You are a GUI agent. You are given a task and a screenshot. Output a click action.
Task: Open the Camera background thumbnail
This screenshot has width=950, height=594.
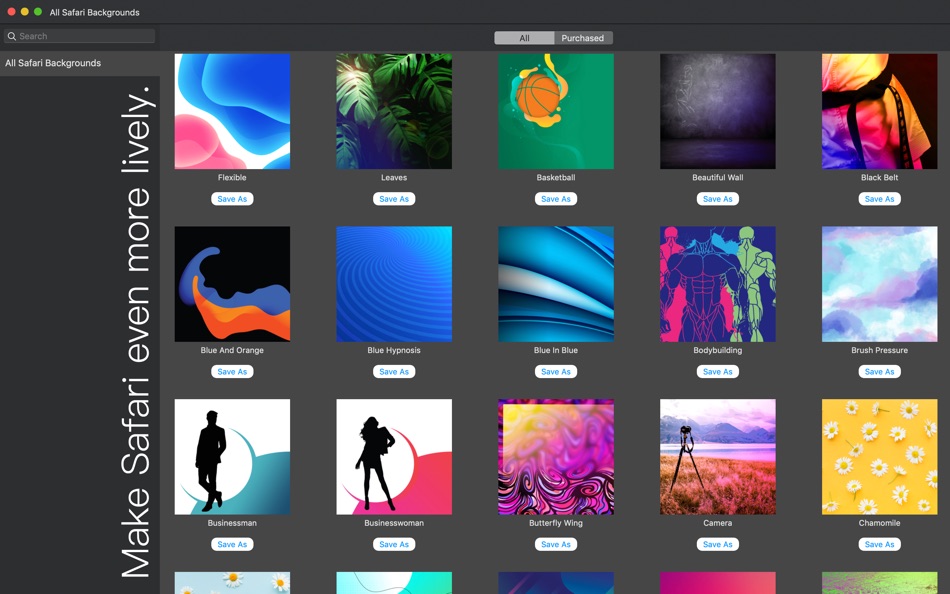717,457
